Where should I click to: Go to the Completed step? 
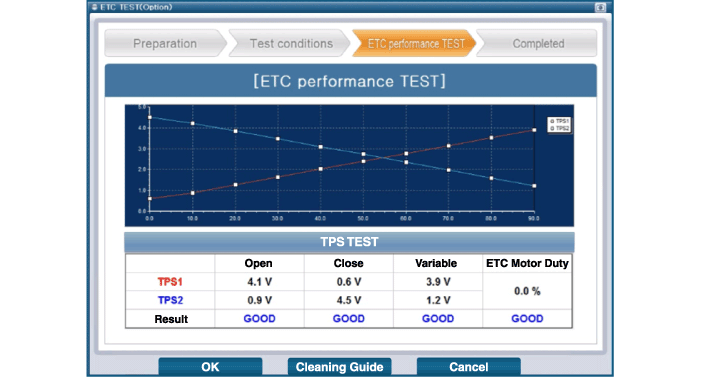pos(537,43)
